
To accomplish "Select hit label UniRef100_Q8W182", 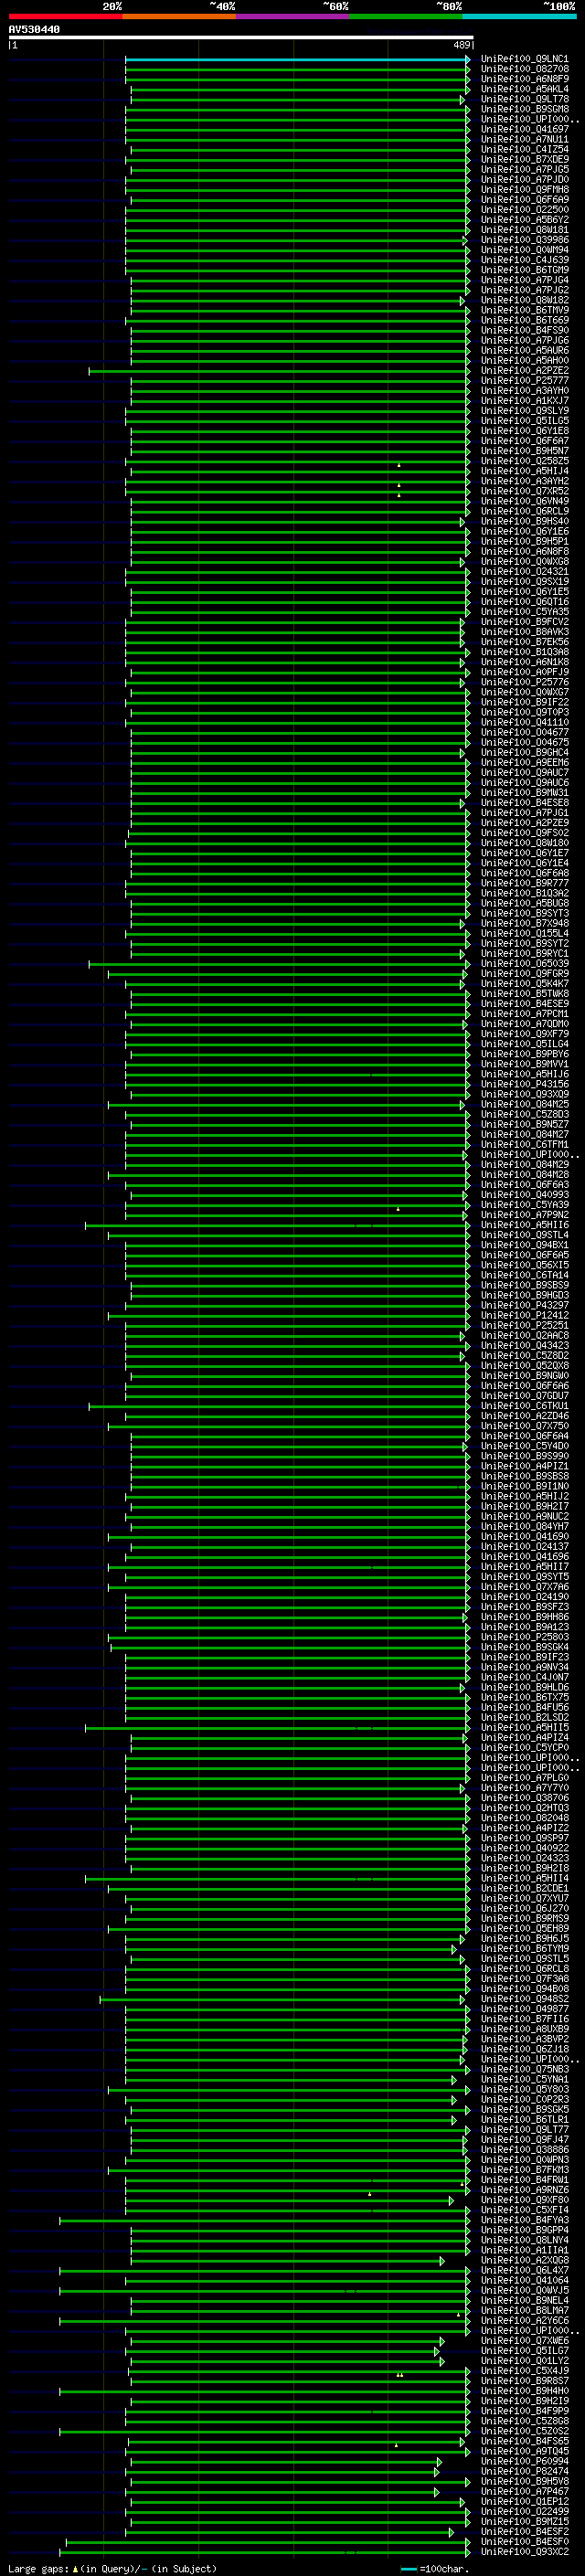I will 524,301.
